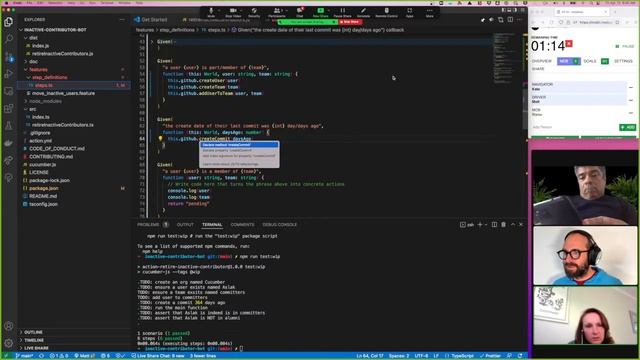This screenshot has width=640, height=360.
Task: Open the Mob tab in the mob timer
Action: pos(569,61)
